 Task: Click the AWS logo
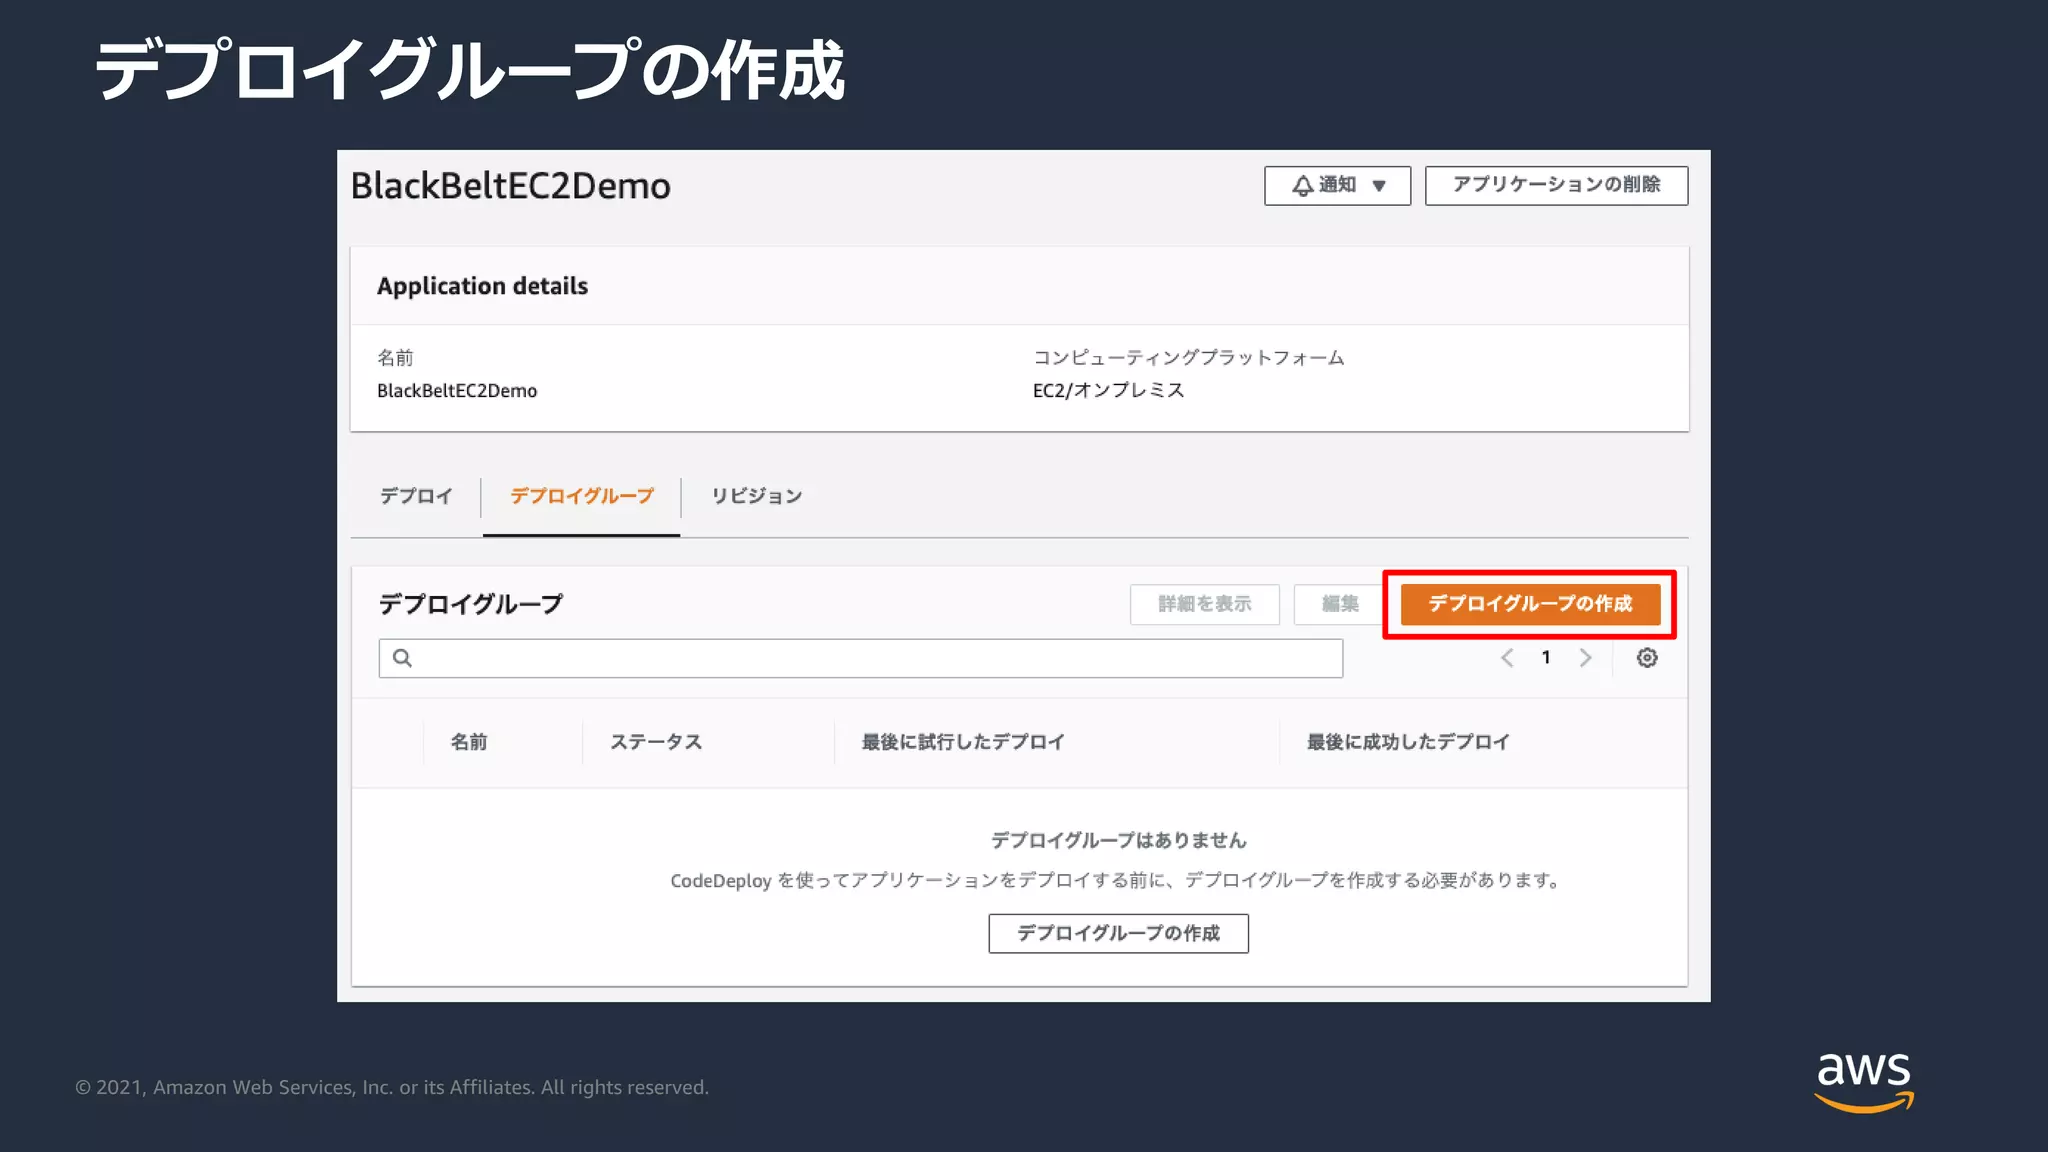click(1864, 1082)
